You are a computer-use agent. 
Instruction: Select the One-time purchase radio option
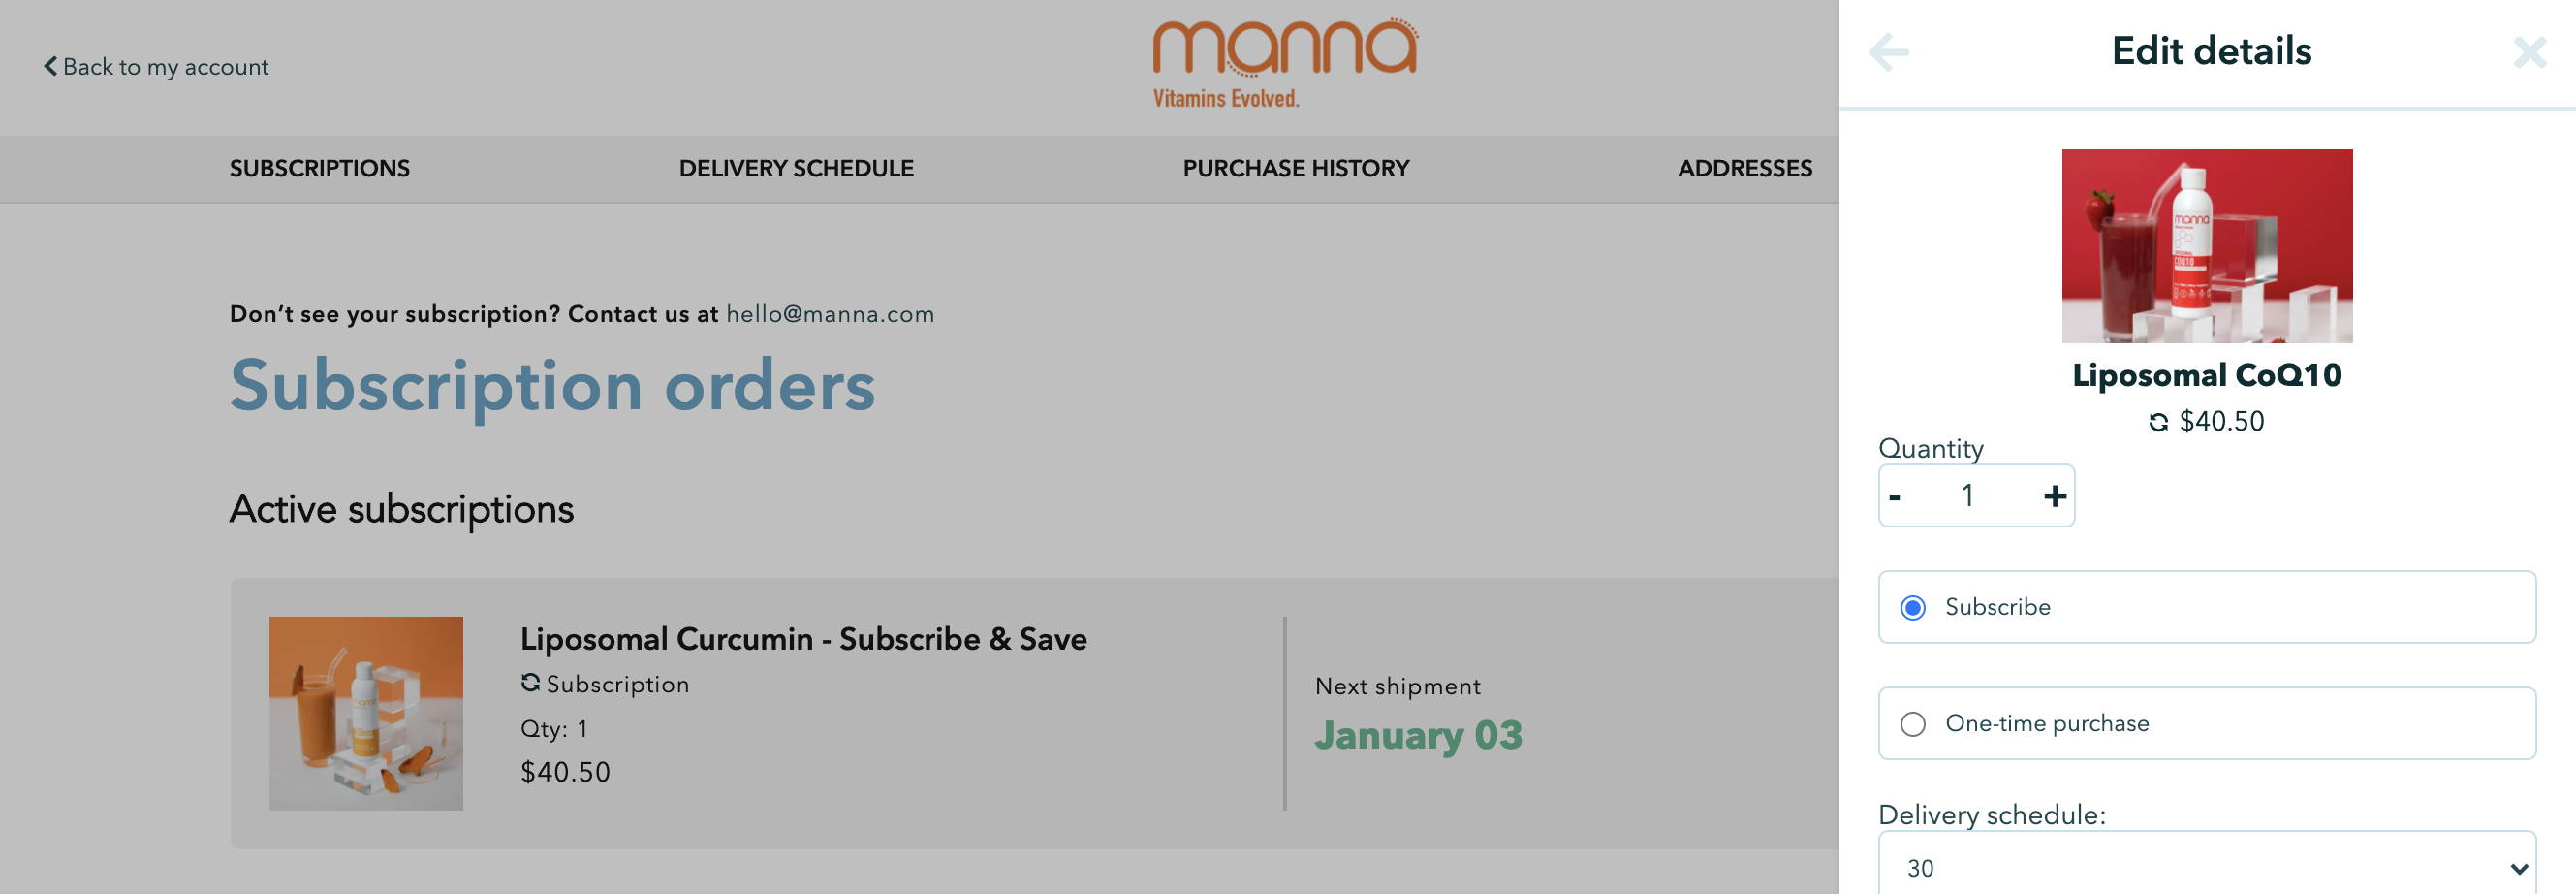click(1912, 724)
